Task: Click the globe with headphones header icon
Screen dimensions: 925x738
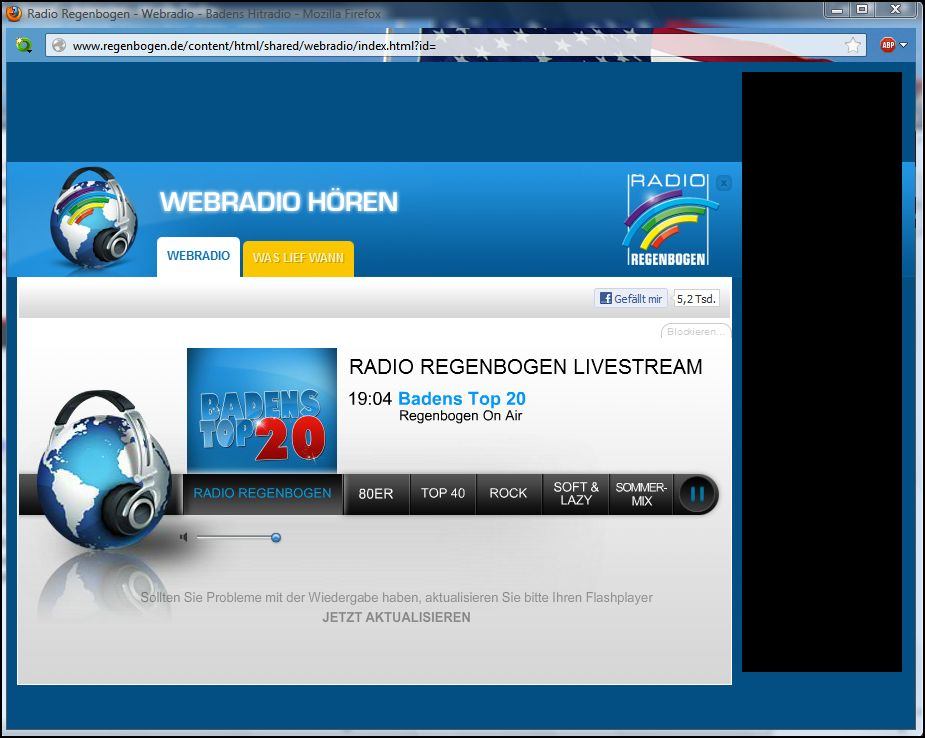Action: [94, 217]
